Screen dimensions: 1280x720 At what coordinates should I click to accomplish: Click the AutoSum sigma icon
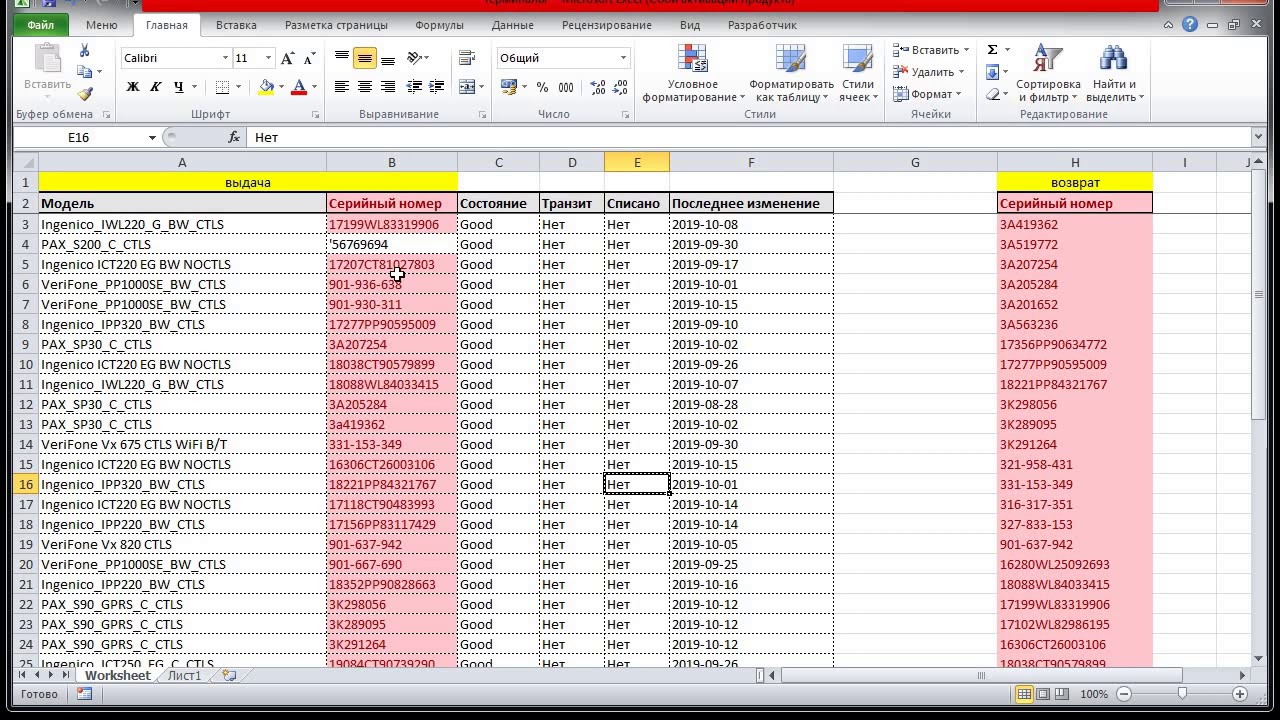pos(993,50)
